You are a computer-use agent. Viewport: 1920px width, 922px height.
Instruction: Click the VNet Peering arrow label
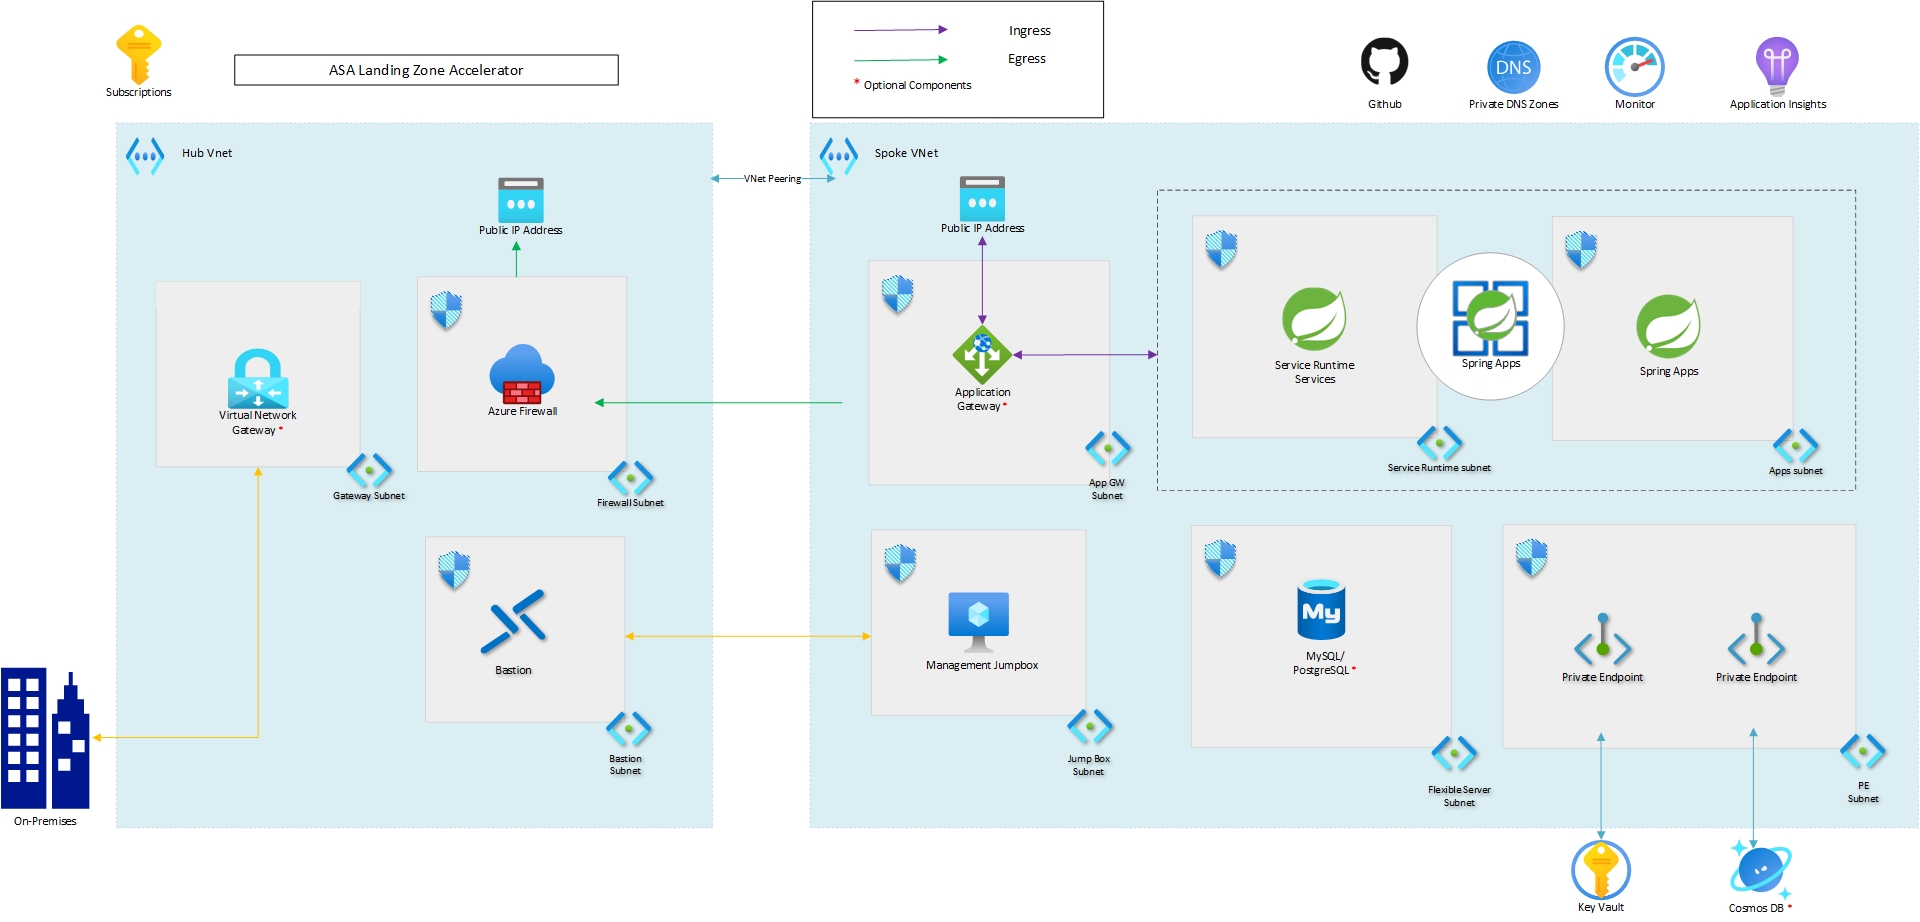(771, 178)
